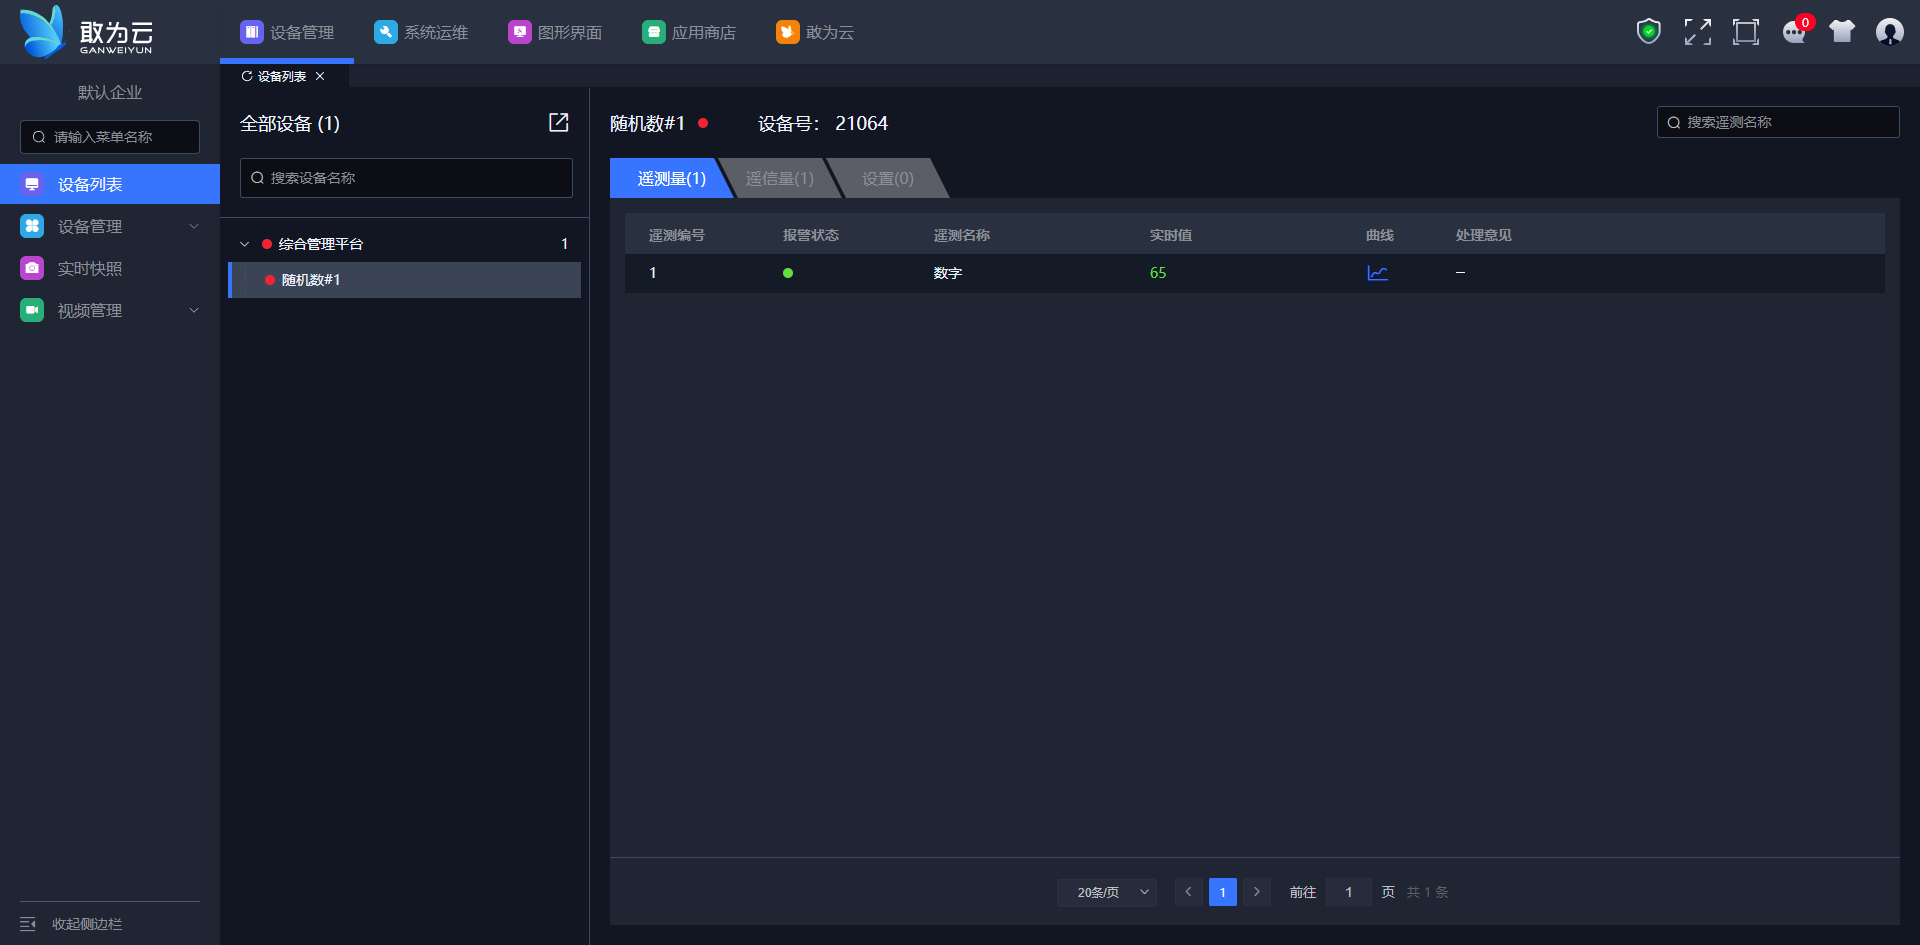This screenshot has width=1920, height=945.
Task: Select page 1 in pagination
Action: [1223, 892]
